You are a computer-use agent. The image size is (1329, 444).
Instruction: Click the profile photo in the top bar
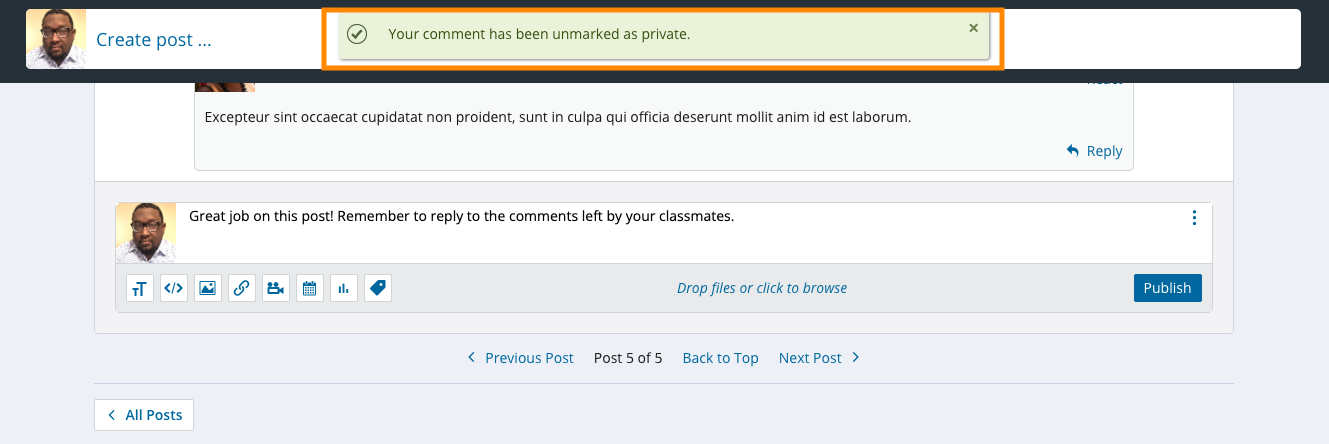coord(56,39)
